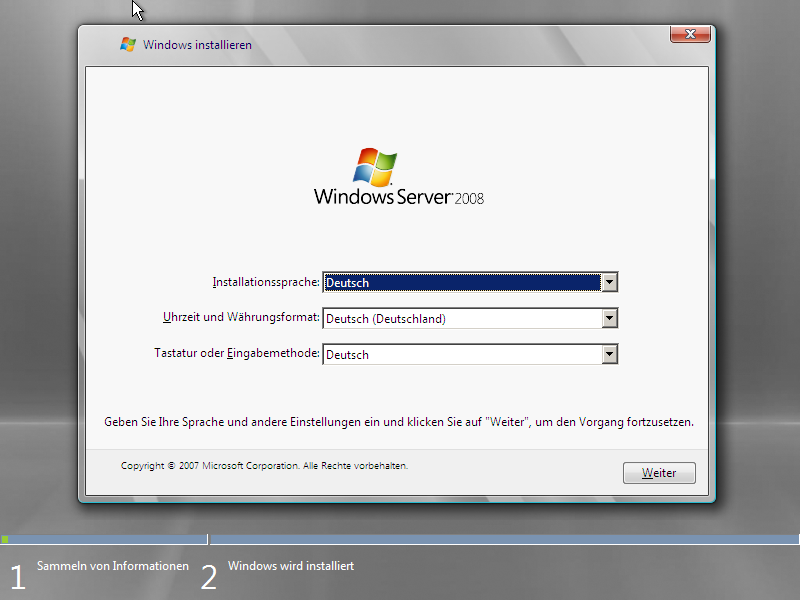Close the Windows installieren dialog
The image size is (800, 600).
click(x=690, y=35)
